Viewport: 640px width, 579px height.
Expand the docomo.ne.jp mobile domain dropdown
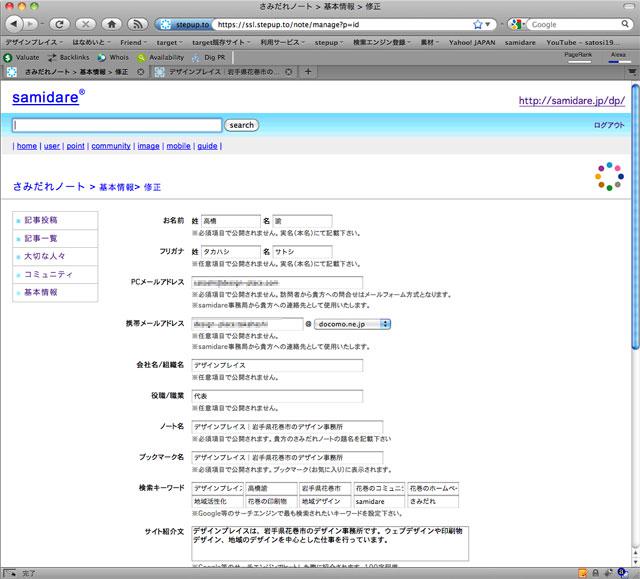click(353, 323)
